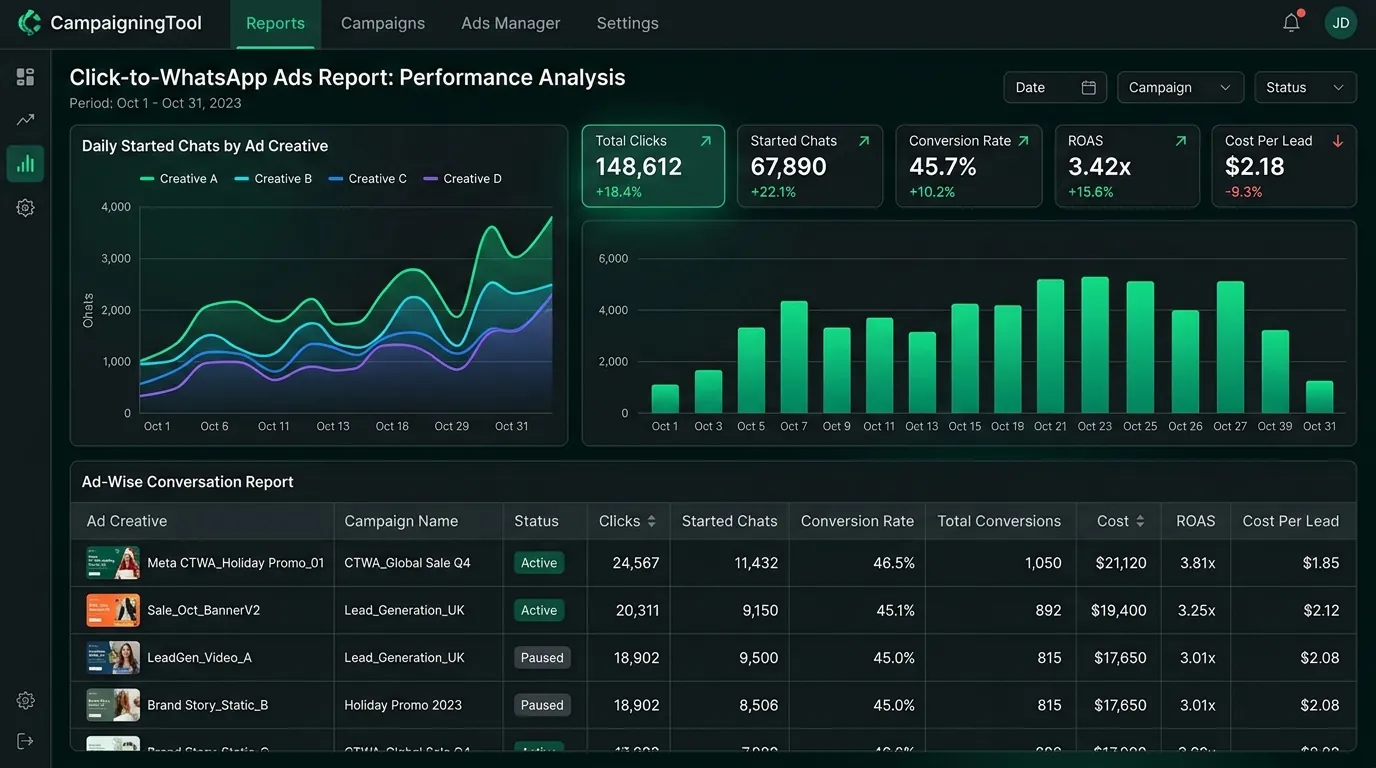Sort the table by Cost column
The width and height of the screenshot is (1376, 768).
pos(1140,521)
